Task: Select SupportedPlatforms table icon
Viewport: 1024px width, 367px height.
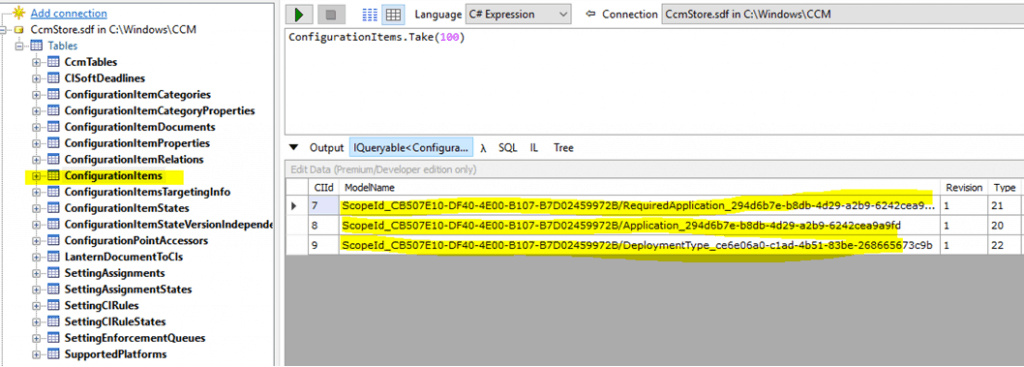Action: [54, 355]
